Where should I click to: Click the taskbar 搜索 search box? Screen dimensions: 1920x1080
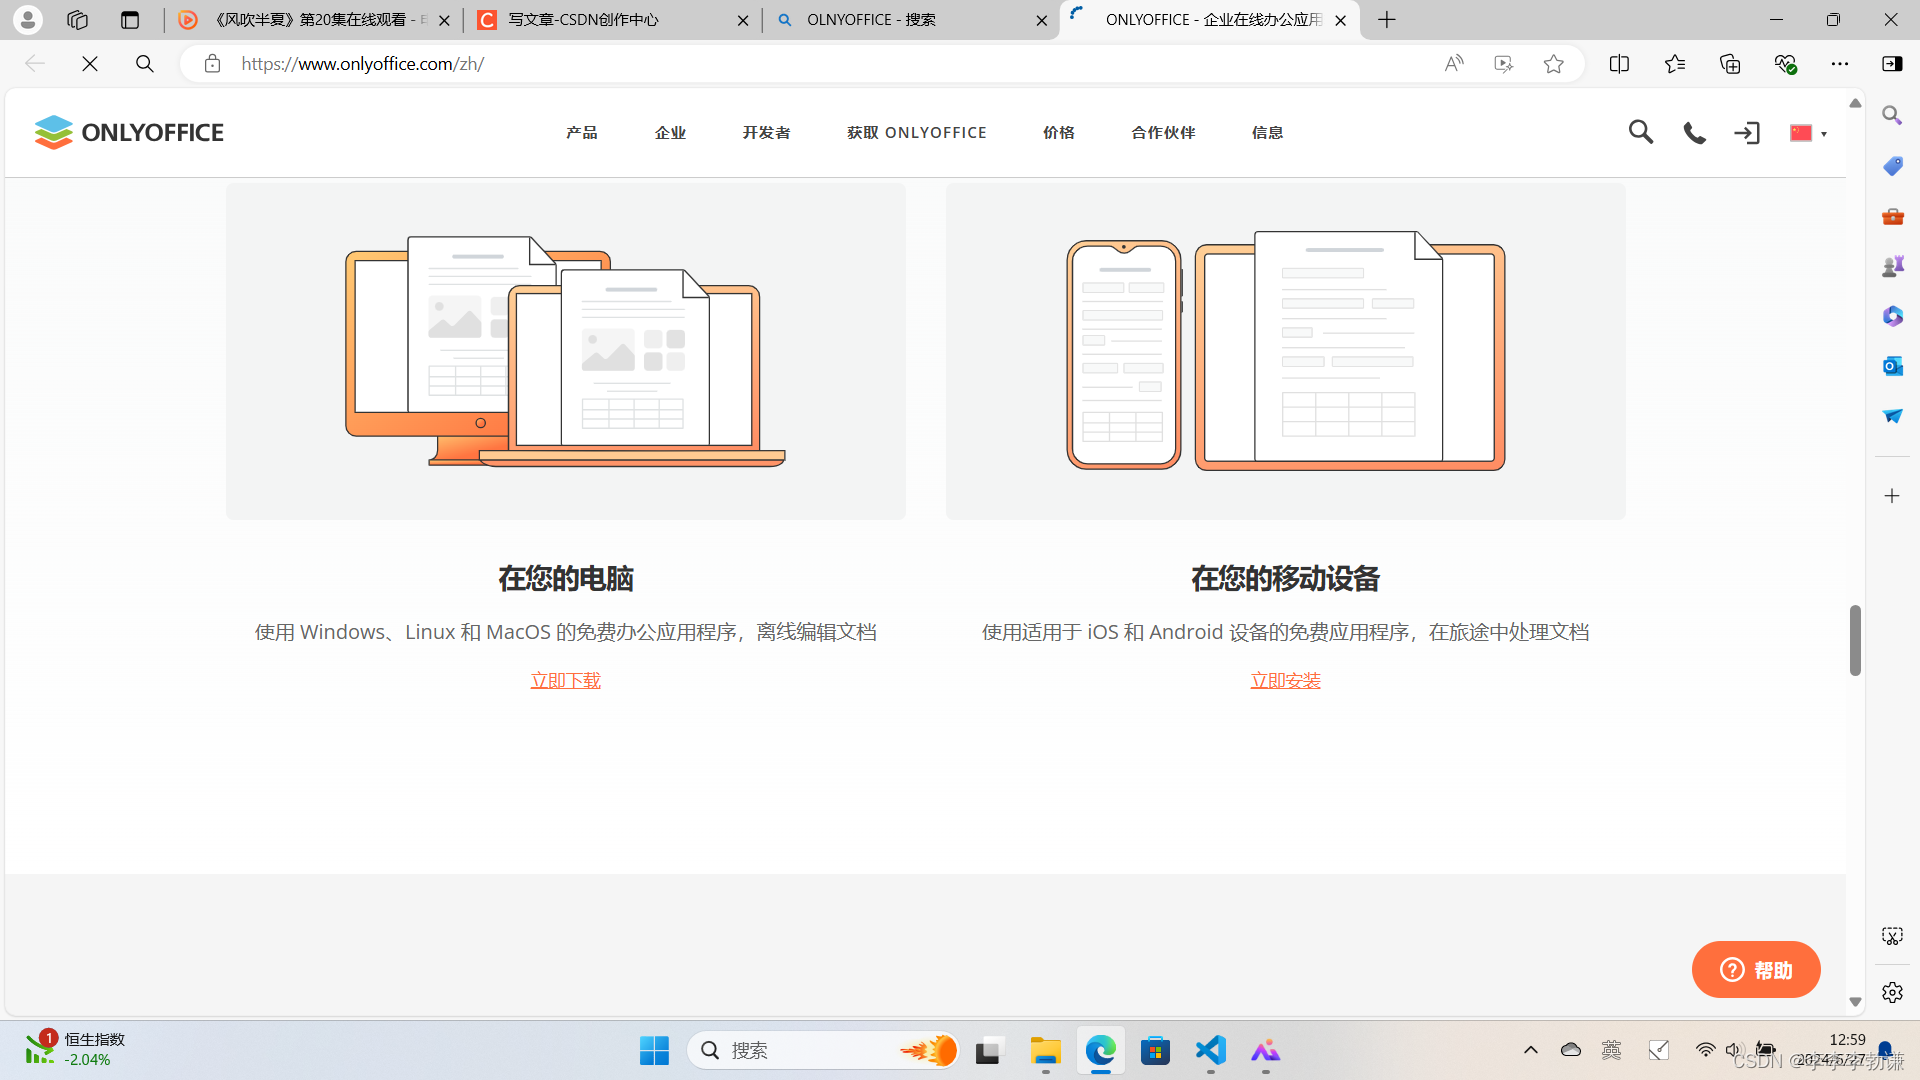point(824,1051)
